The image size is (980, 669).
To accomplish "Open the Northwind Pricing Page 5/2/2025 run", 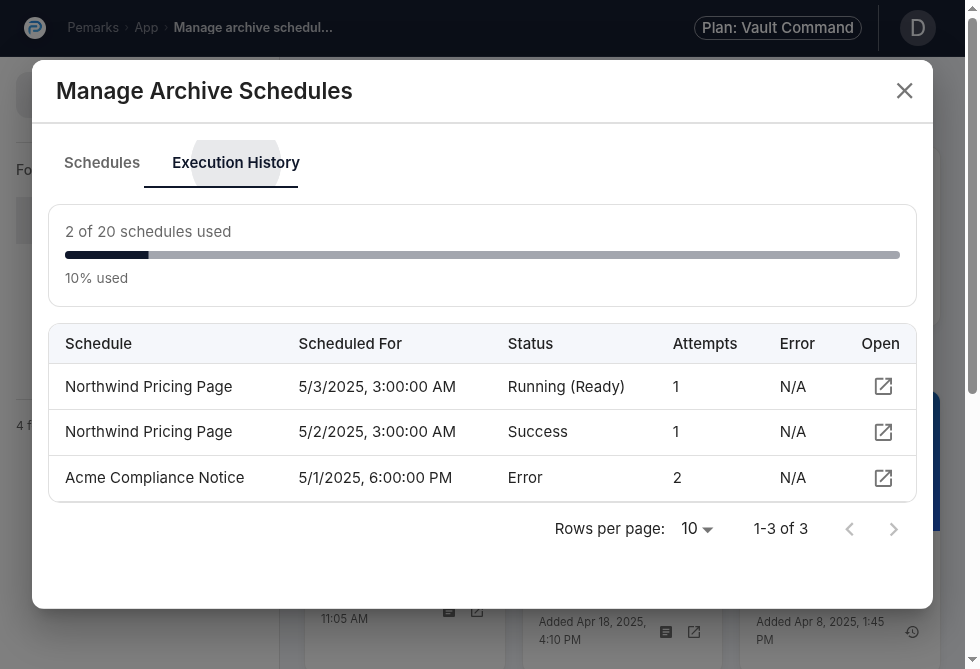I will [883, 432].
